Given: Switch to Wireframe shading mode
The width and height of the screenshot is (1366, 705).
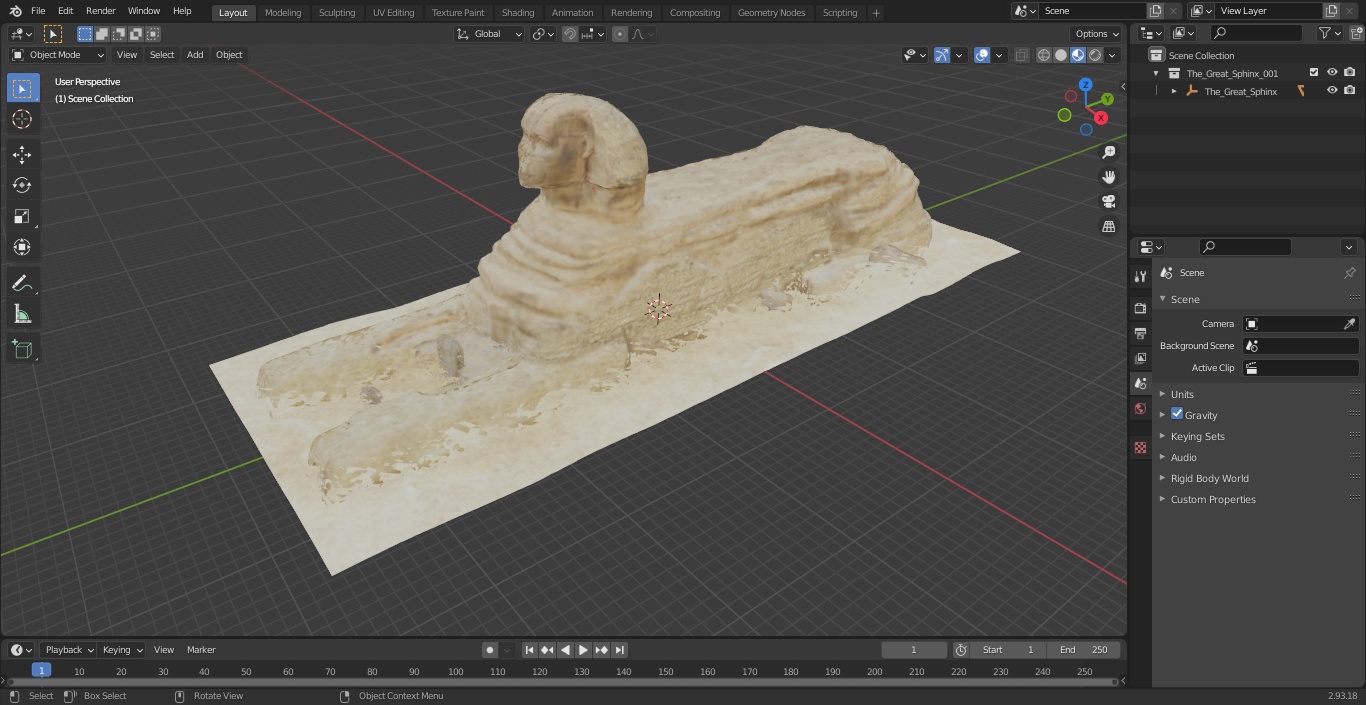Looking at the screenshot, I should pyautogui.click(x=1044, y=55).
